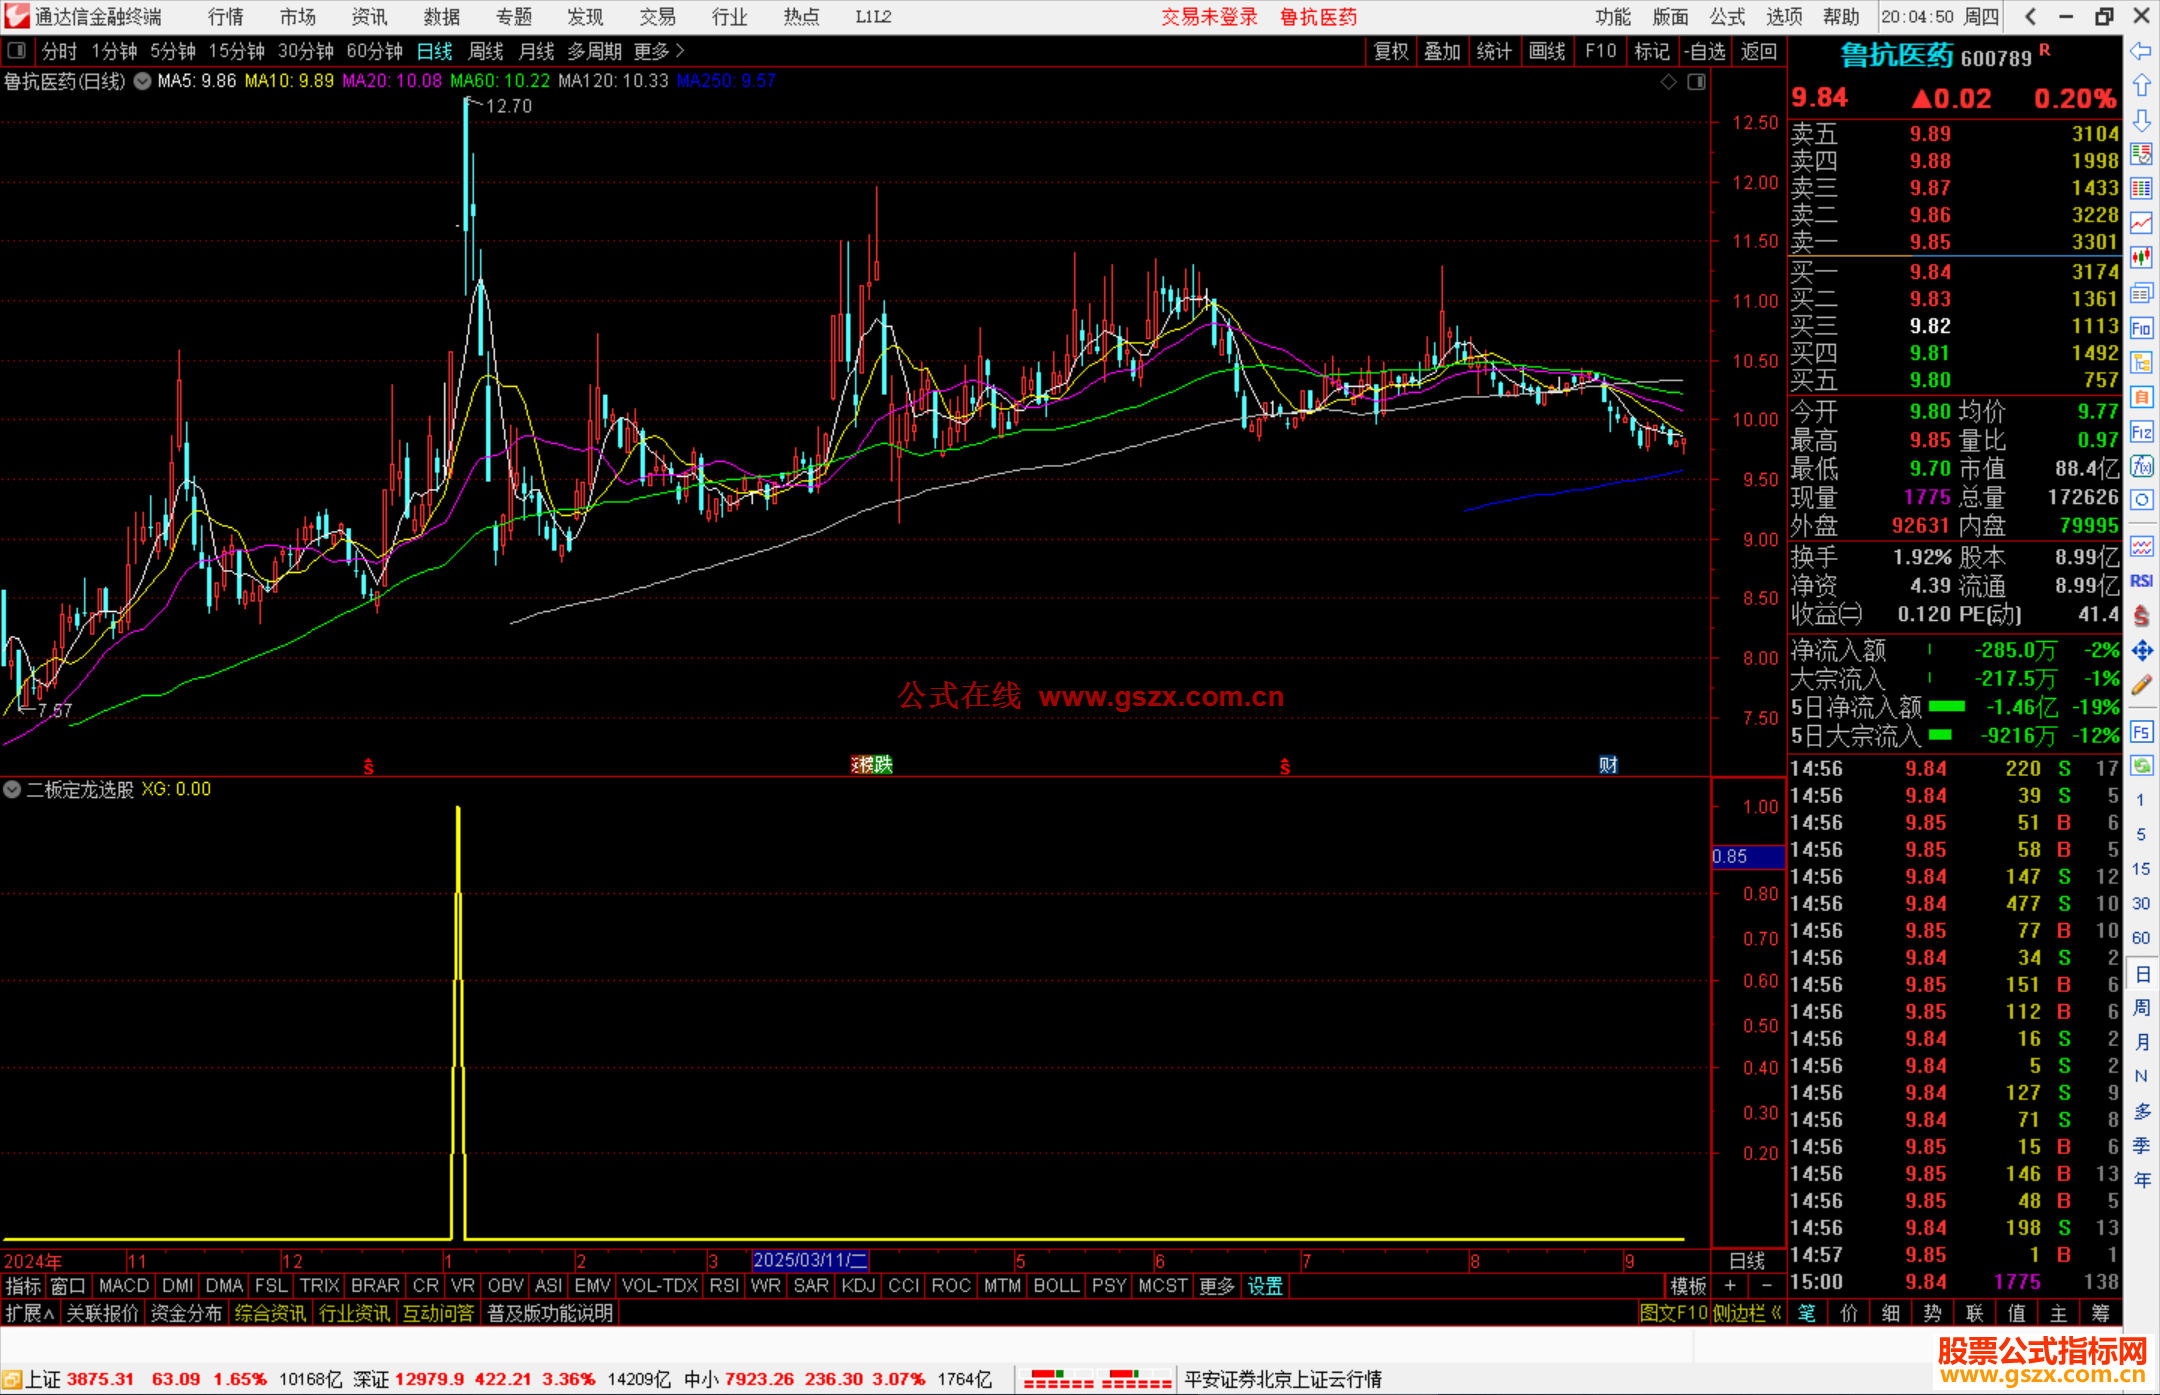Click the 设置 button in indicator bar

click(1265, 1286)
